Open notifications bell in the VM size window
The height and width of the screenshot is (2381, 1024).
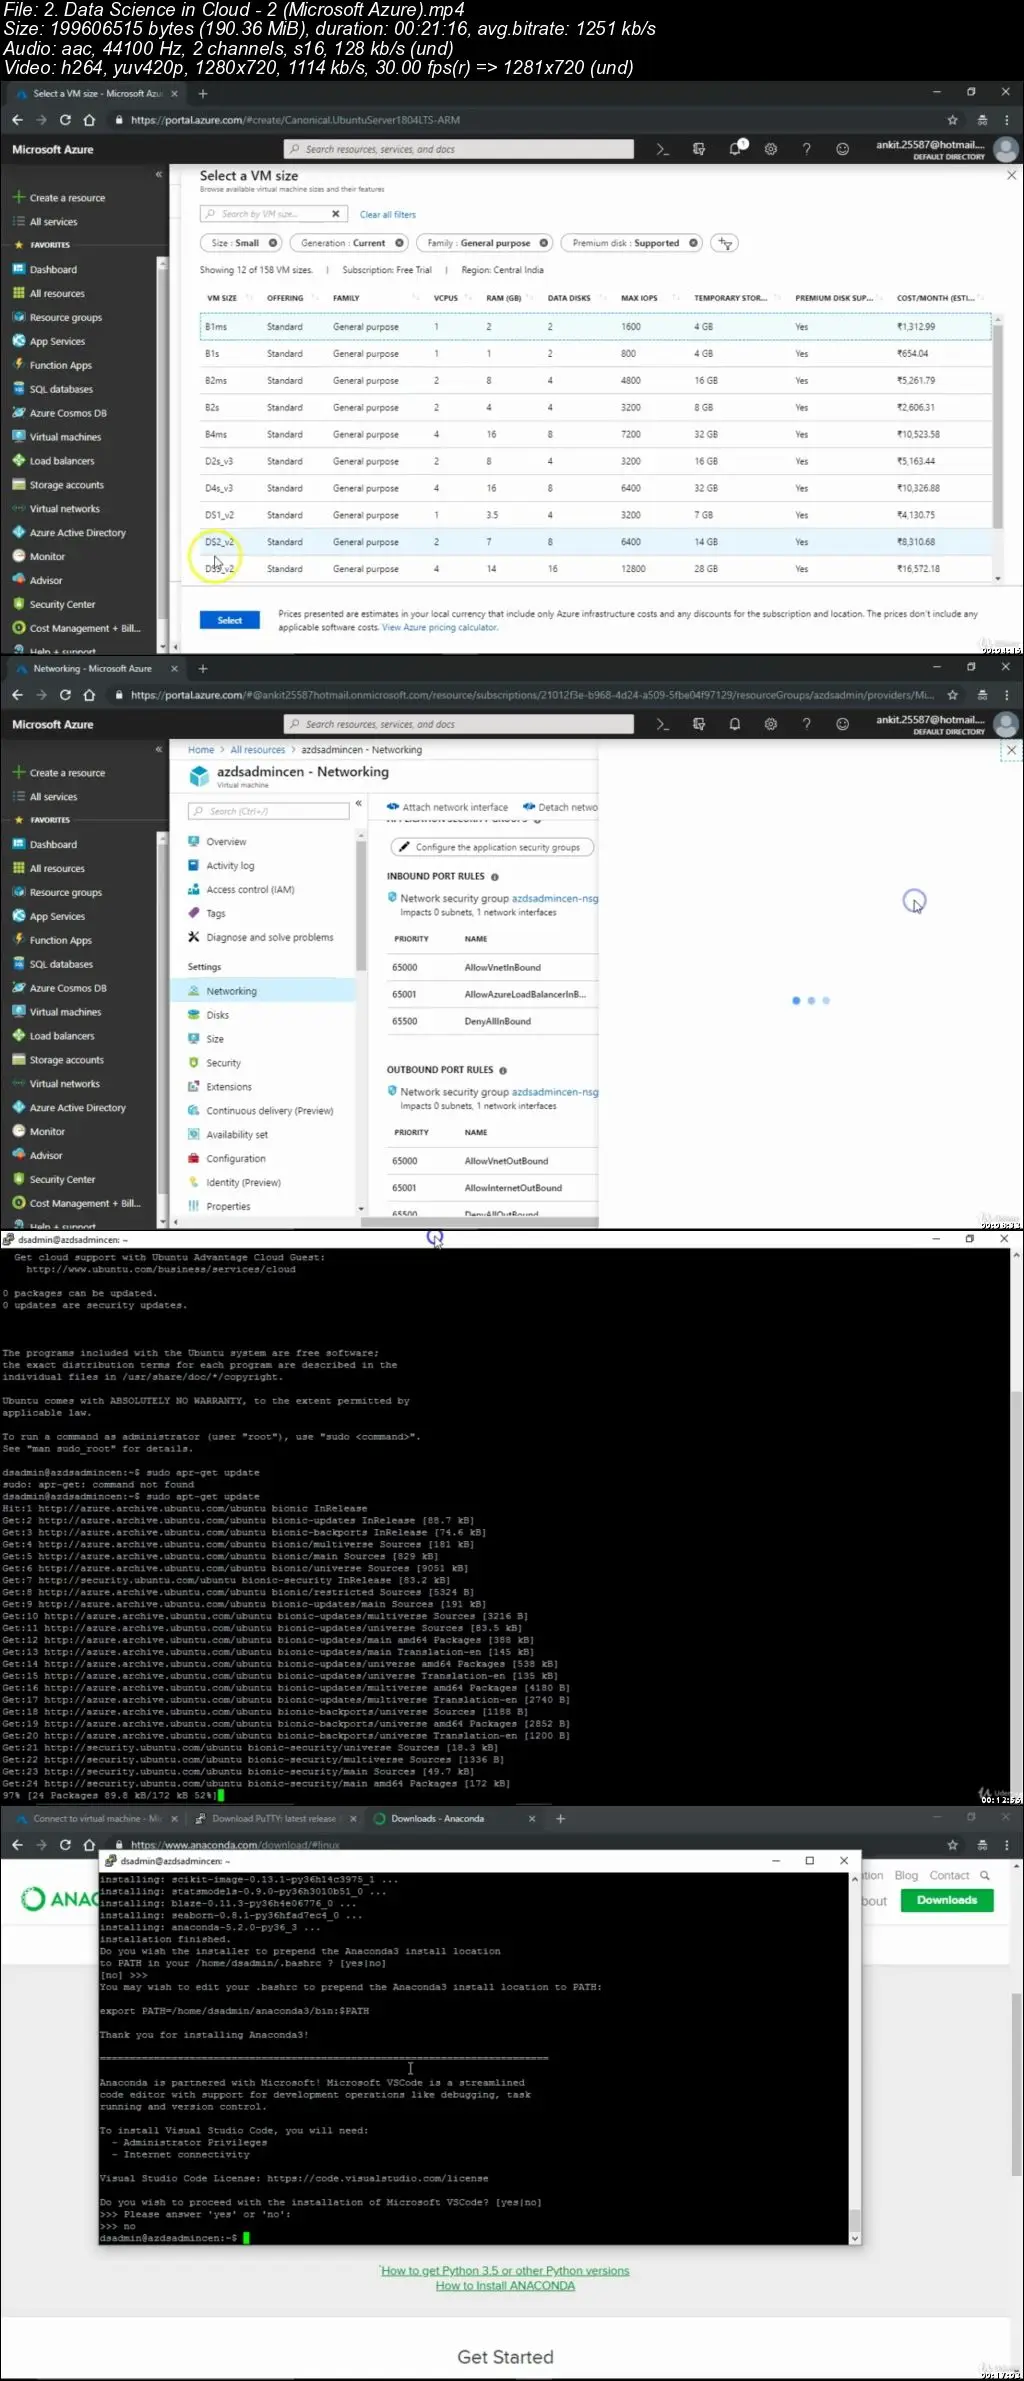click(x=735, y=149)
